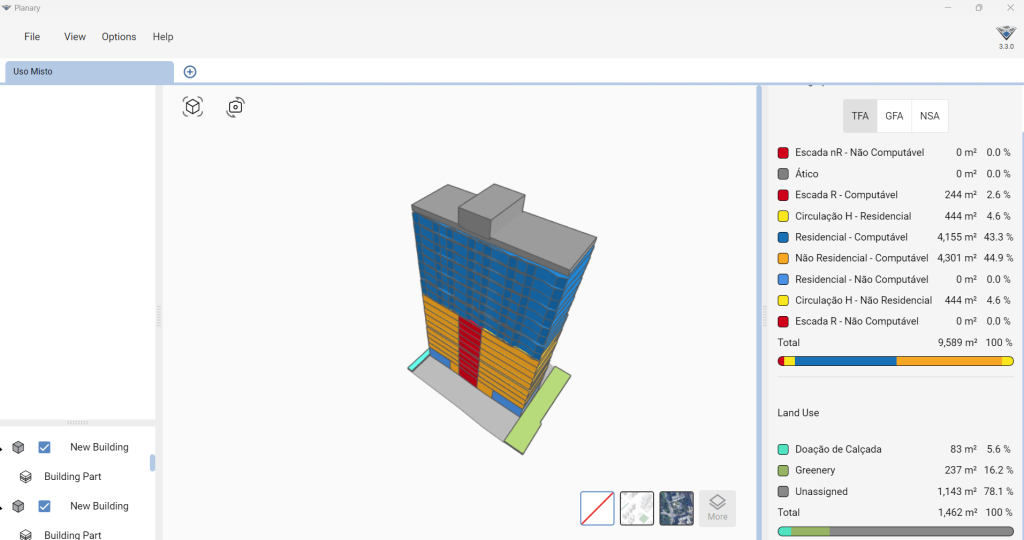Viewport: 1024px width, 540px height.
Task: Click the Doação de Calçada teal swatch
Action: [783, 449]
